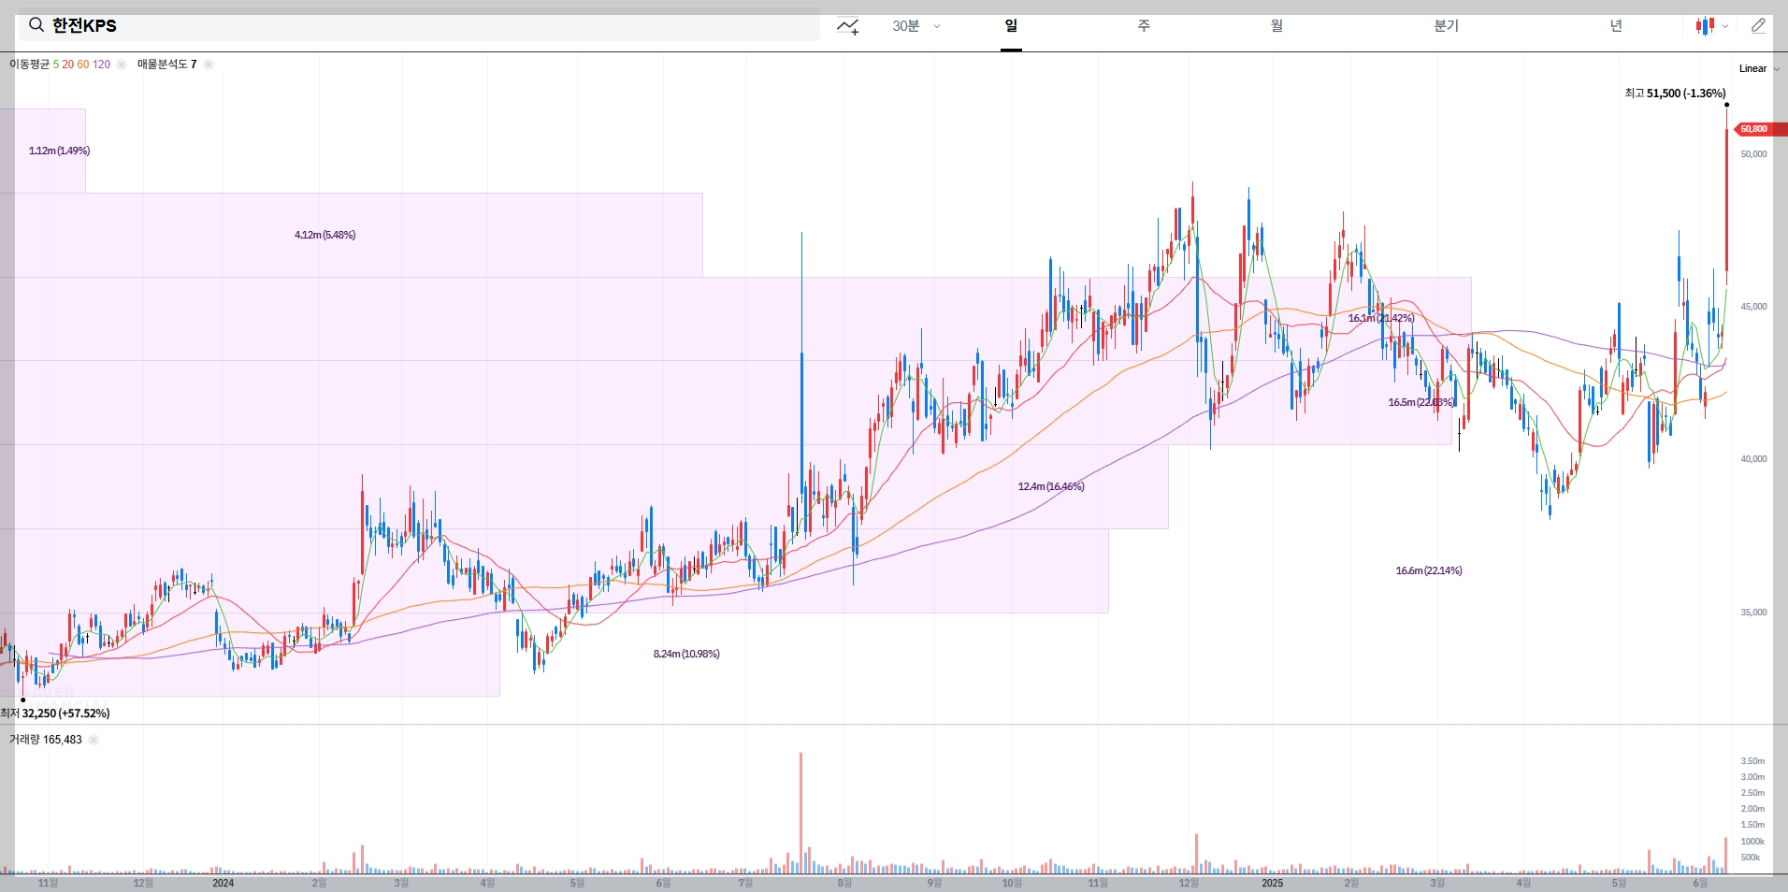Click the 45,000 price axis label
Screen dimensions: 1788x892
coord(1754,307)
